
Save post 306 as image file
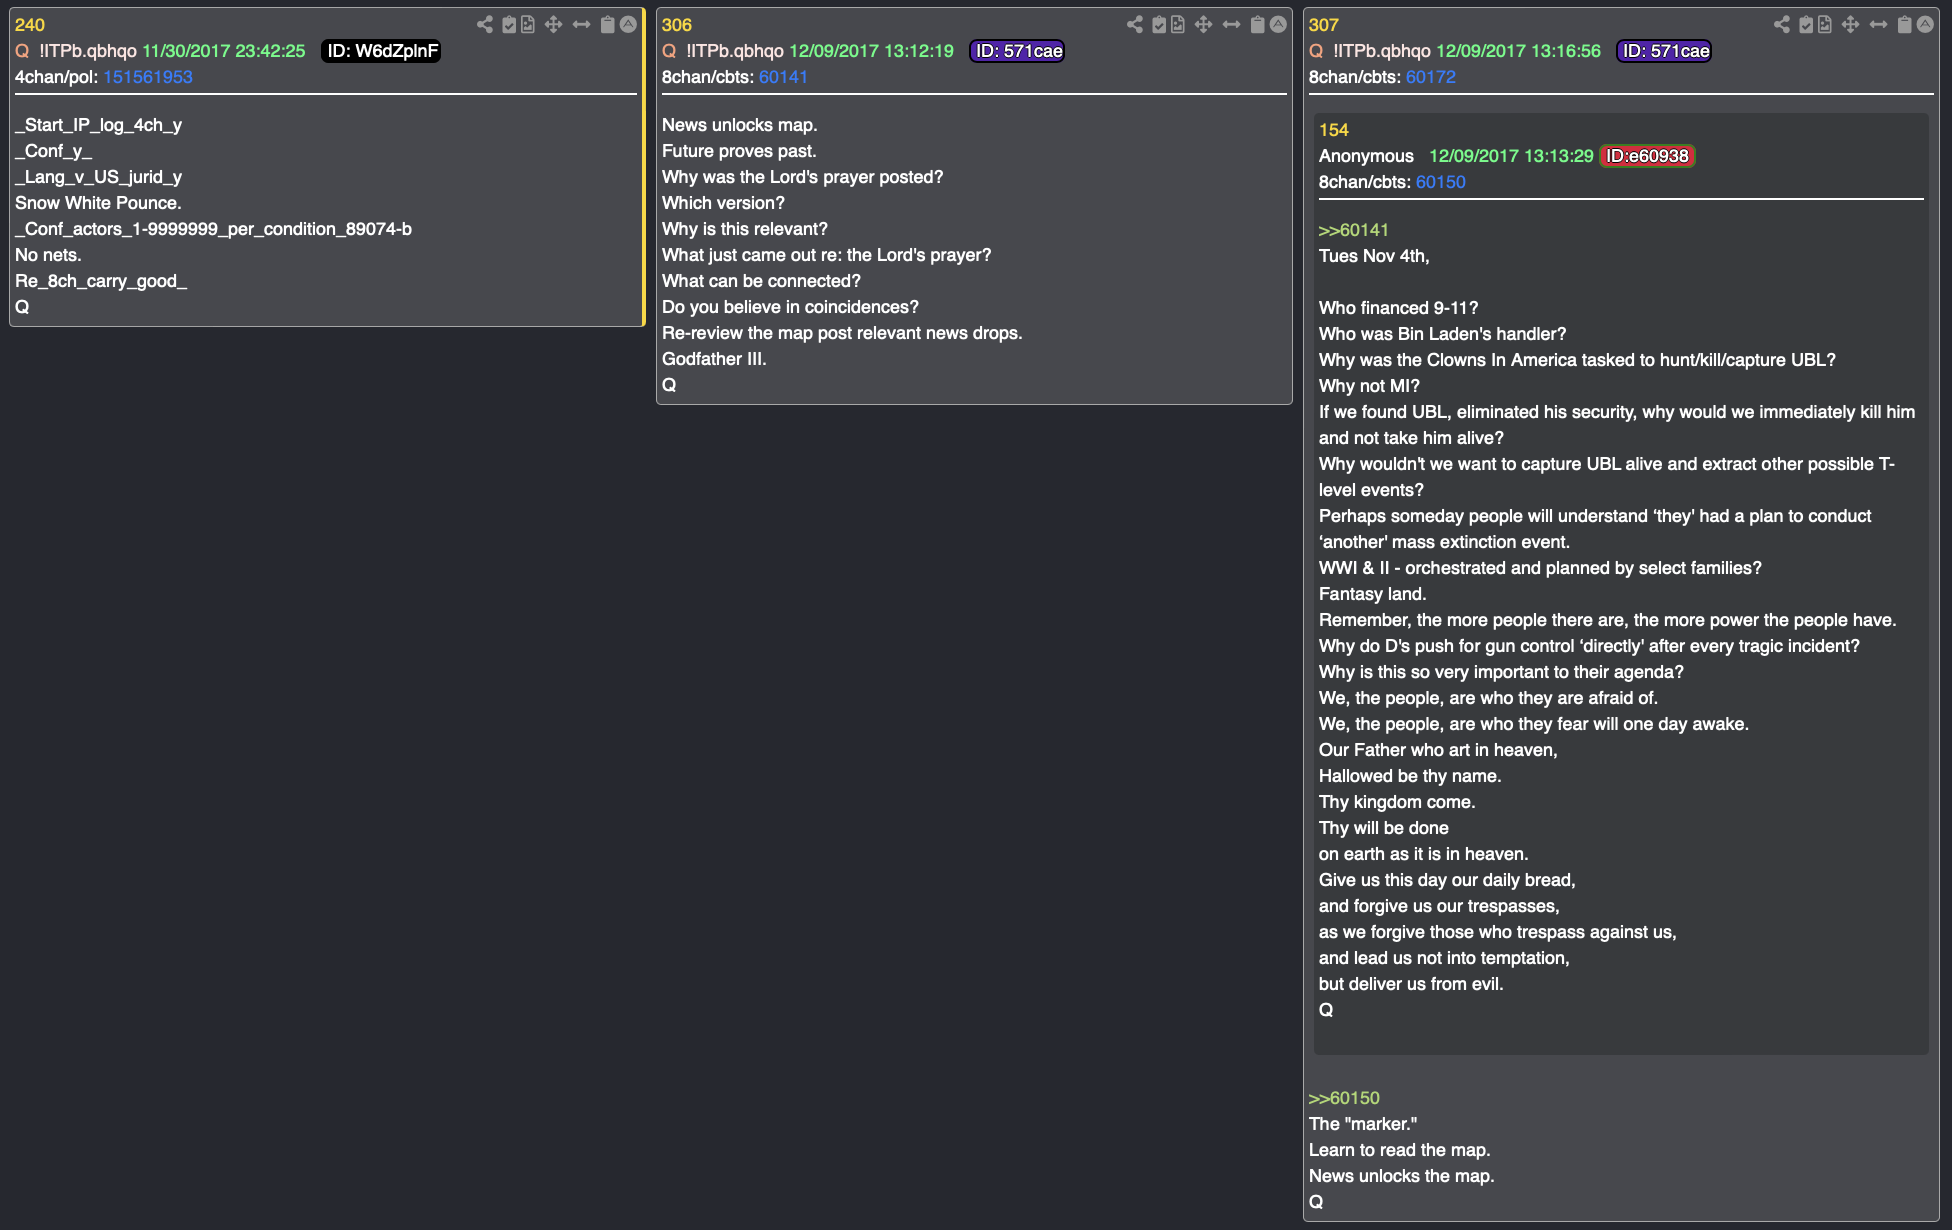[x=1178, y=24]
